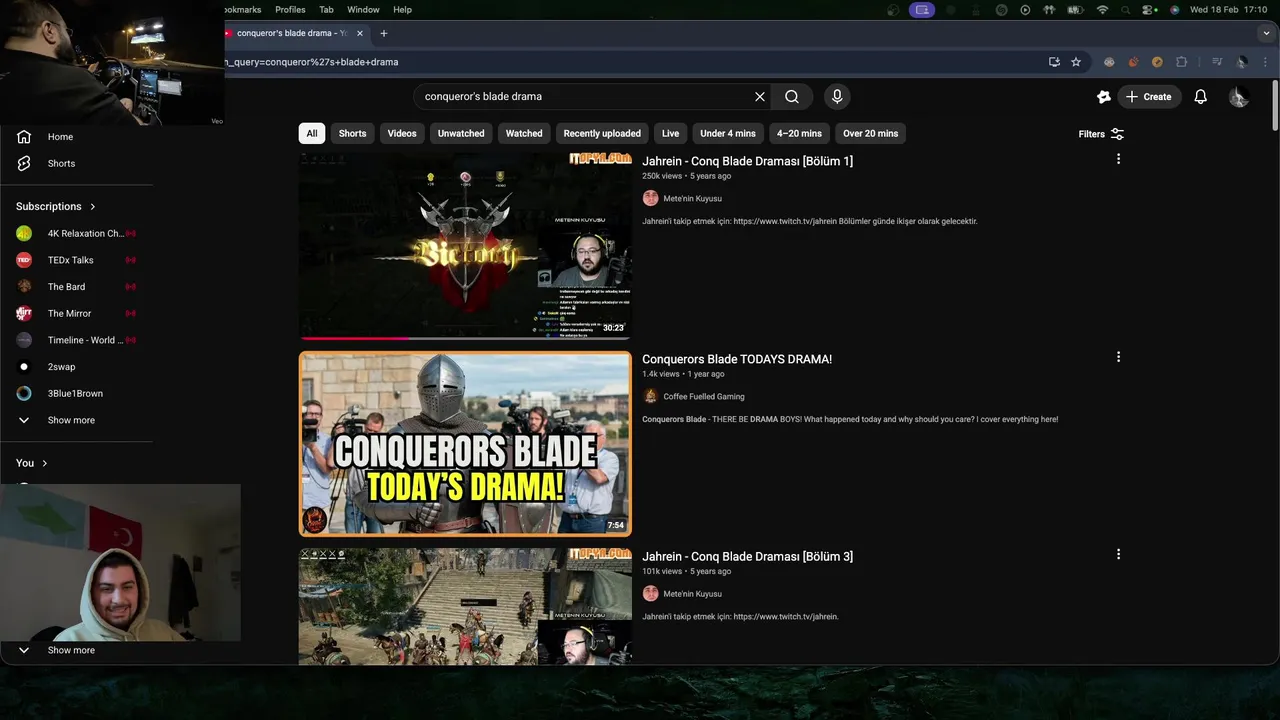The height and width of the screenshot is (720, 1280).
Task: Open Chrome tab search dropdown arrow
Action: (1266, 33)
